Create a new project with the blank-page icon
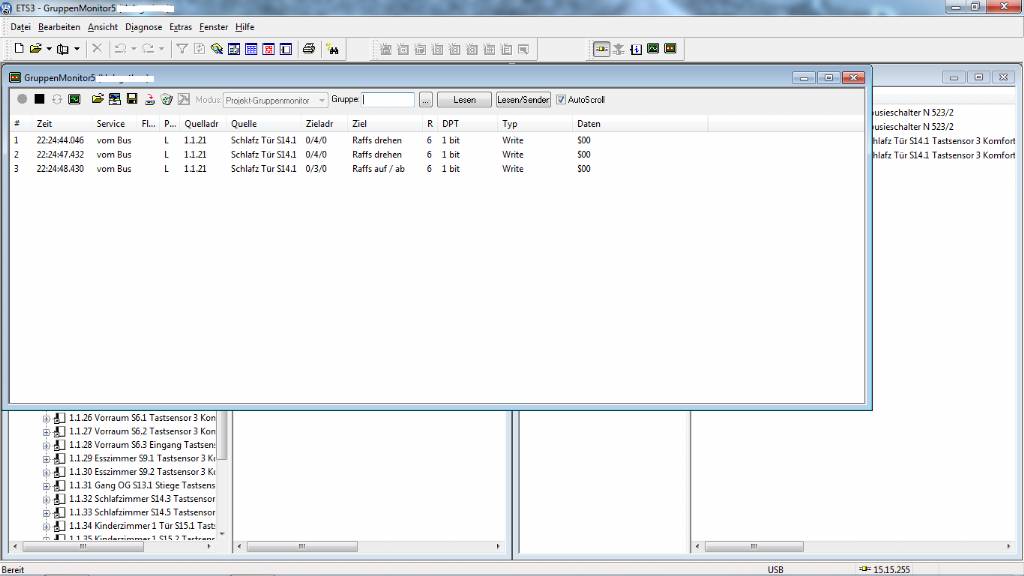 coord(19,49)
